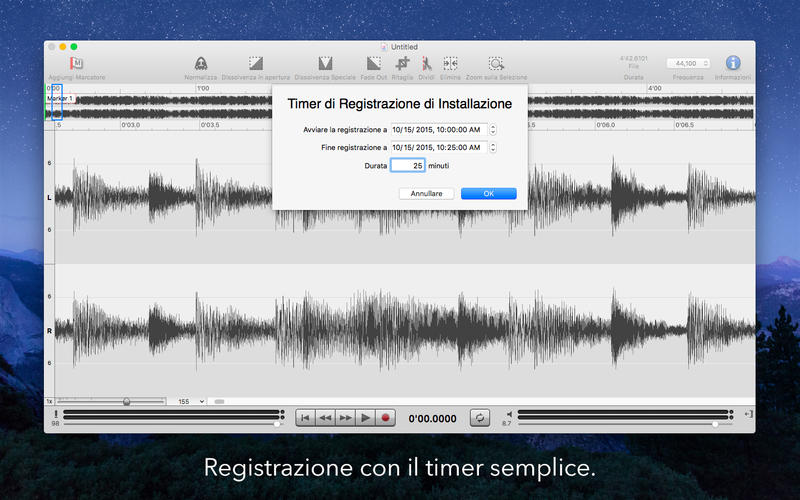Click the Untitled window title
Screen dimensions: 800x500
(x=404, y=46)
